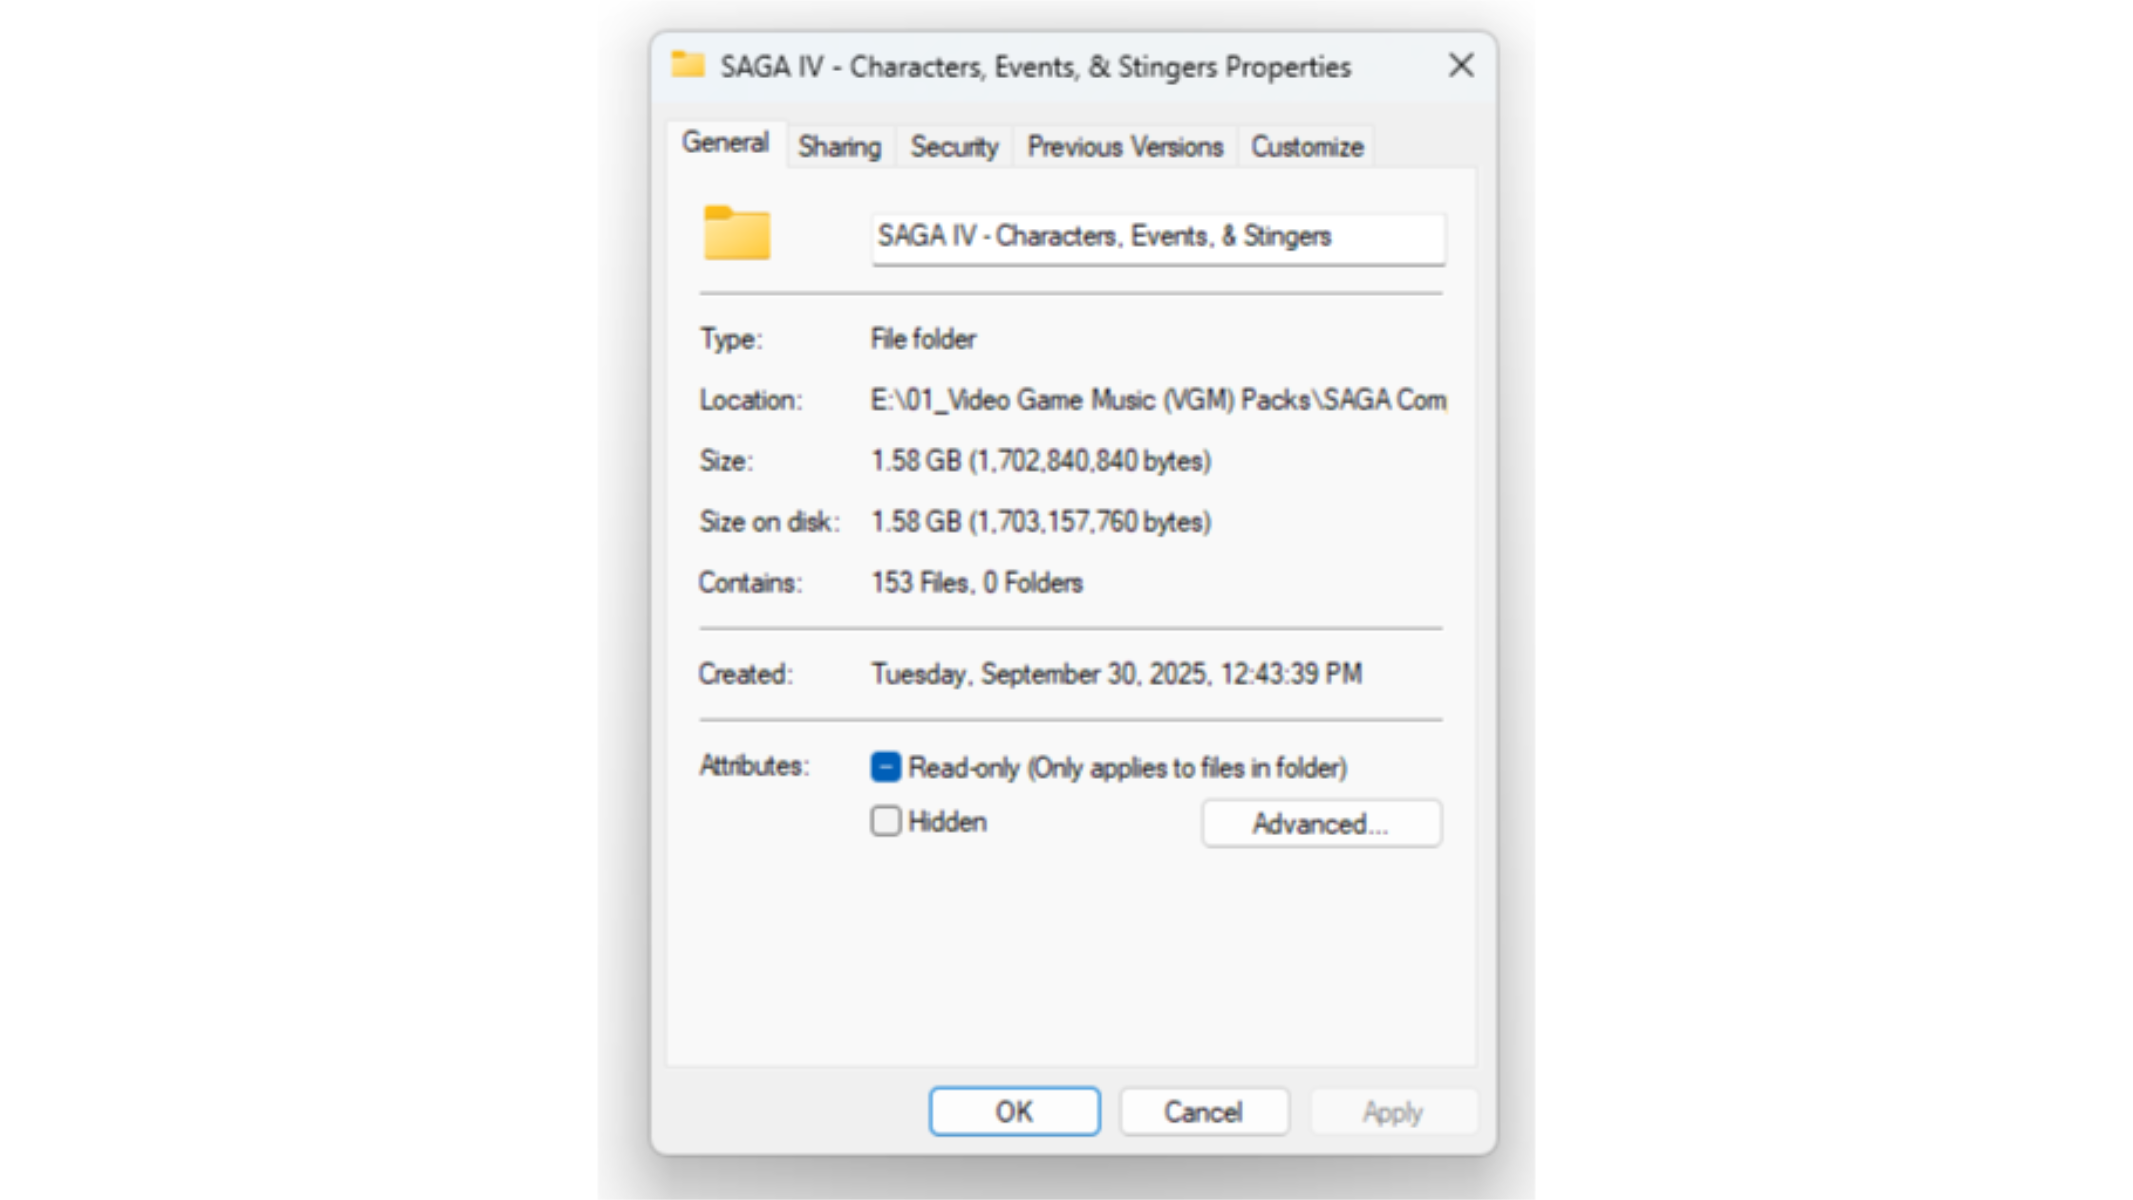Screen dimensions: 2133x1200
Task: Confirm with the OK button
Action: (1014, 1111)
